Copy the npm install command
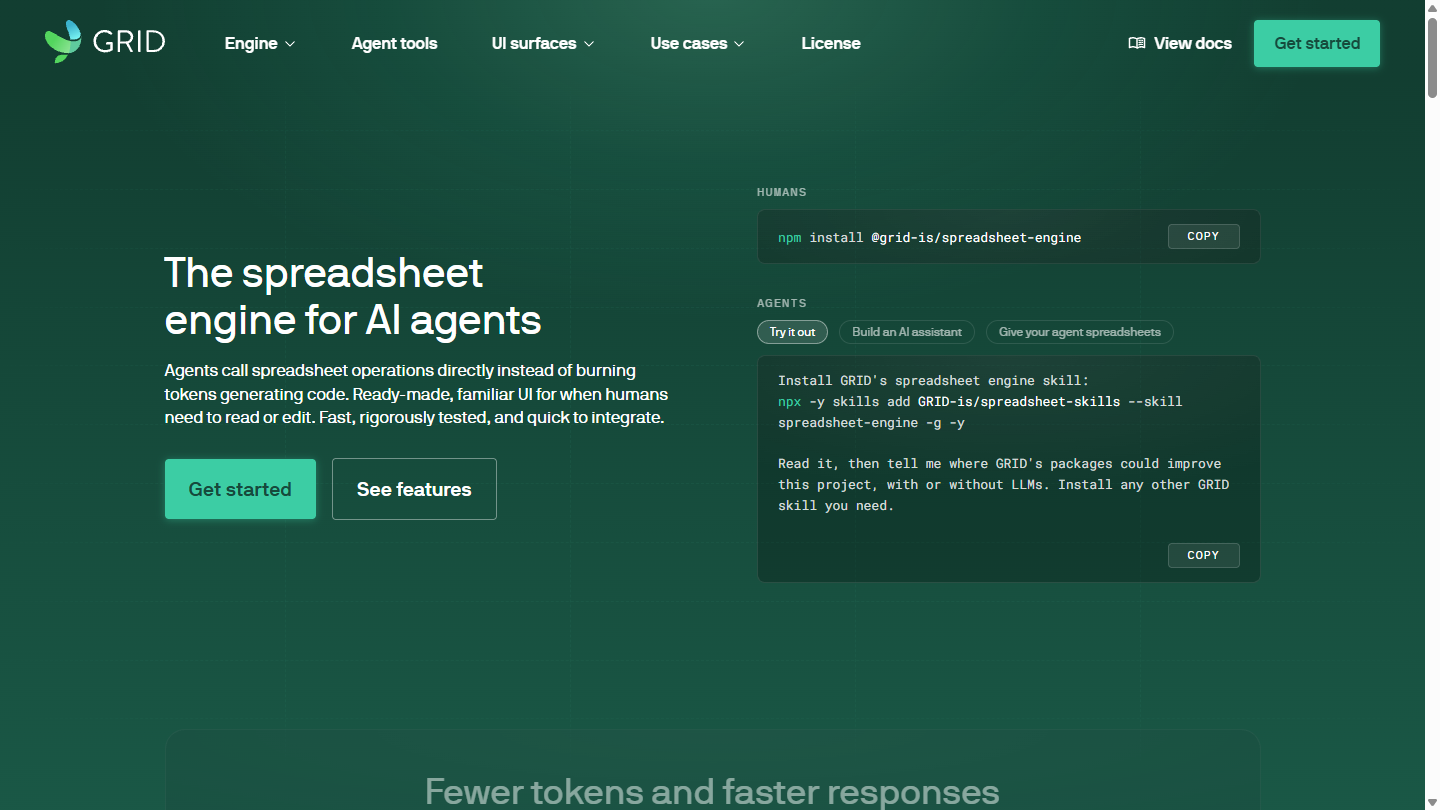 pos(1203,237)
